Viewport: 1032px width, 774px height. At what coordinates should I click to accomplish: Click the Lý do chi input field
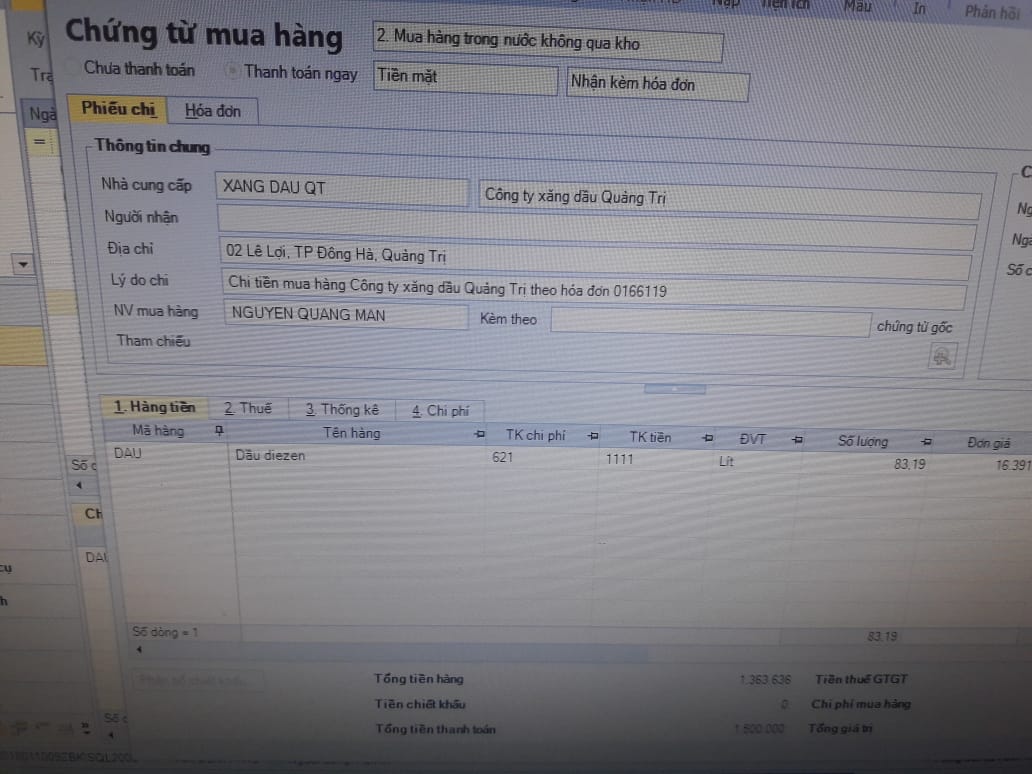594,288
